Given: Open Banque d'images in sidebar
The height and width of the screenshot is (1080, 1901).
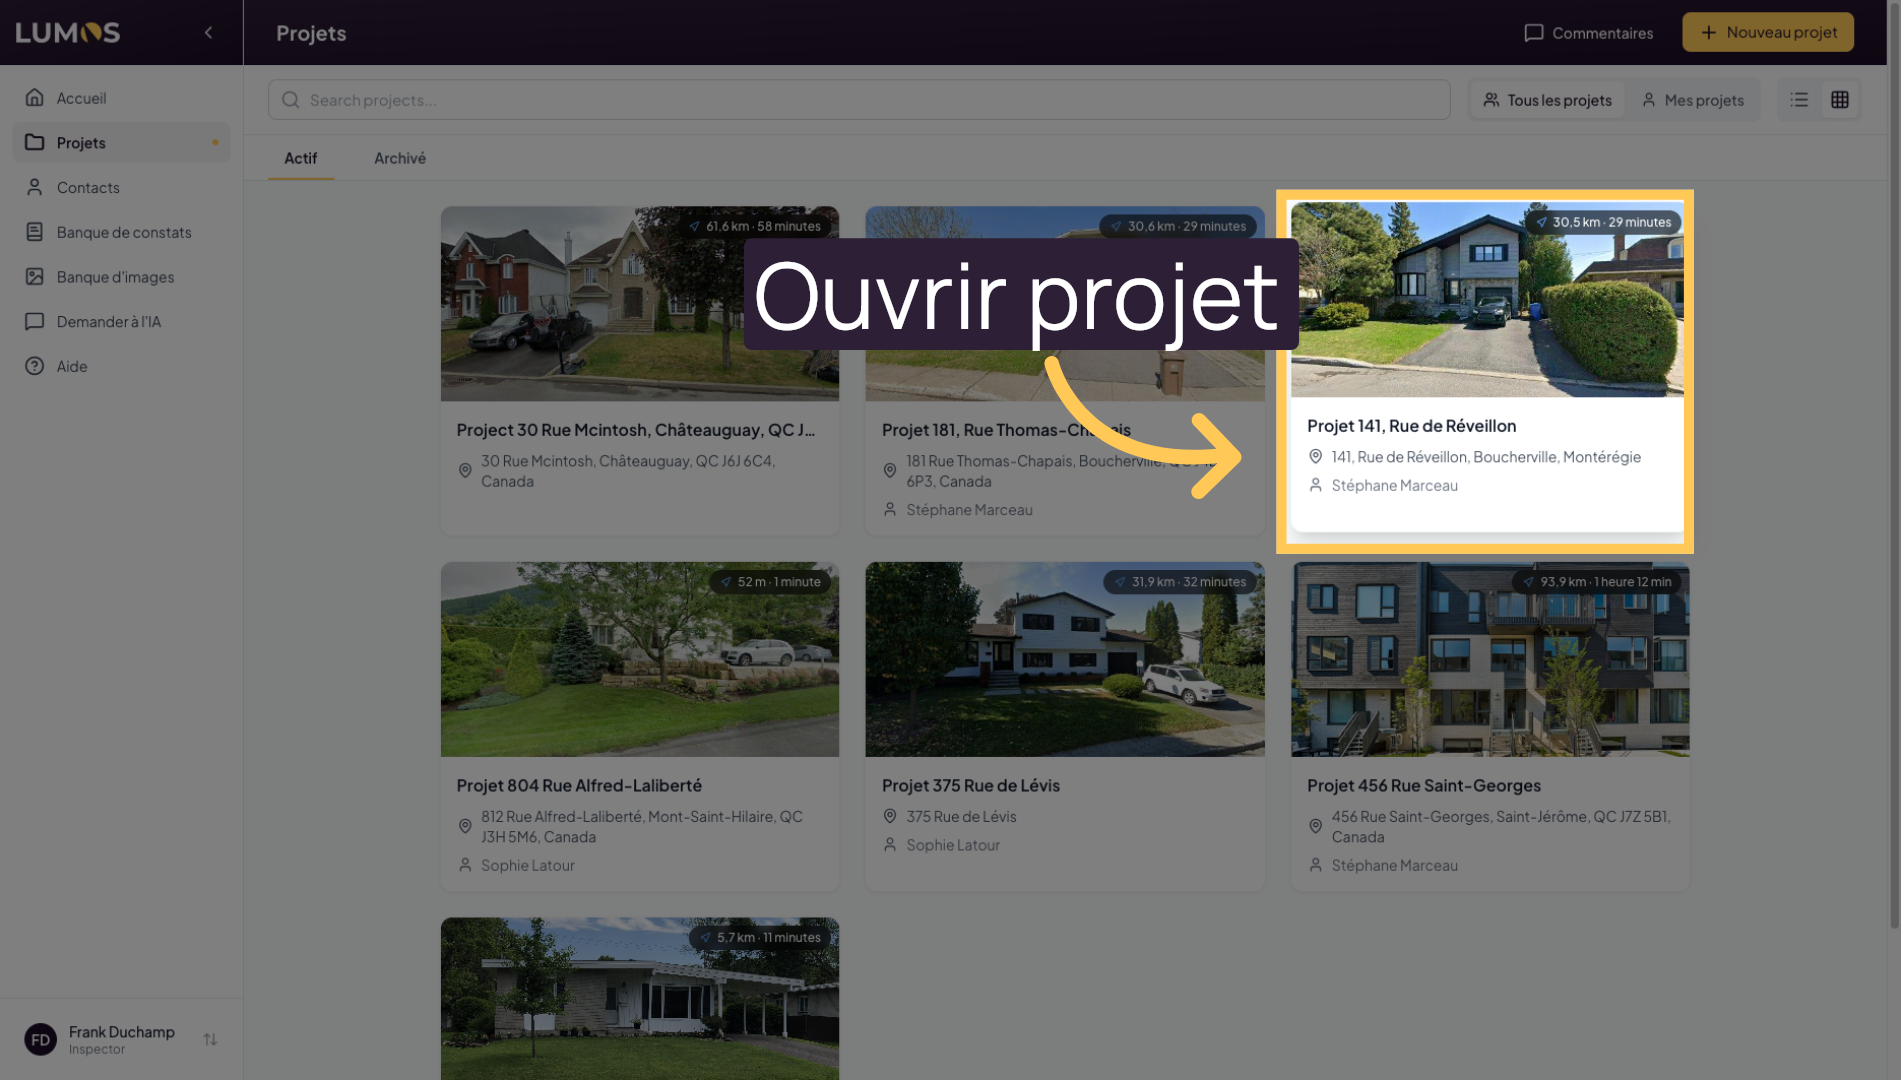Looking at the screenshot, I should pyautogui.click(x=121, y=277).
